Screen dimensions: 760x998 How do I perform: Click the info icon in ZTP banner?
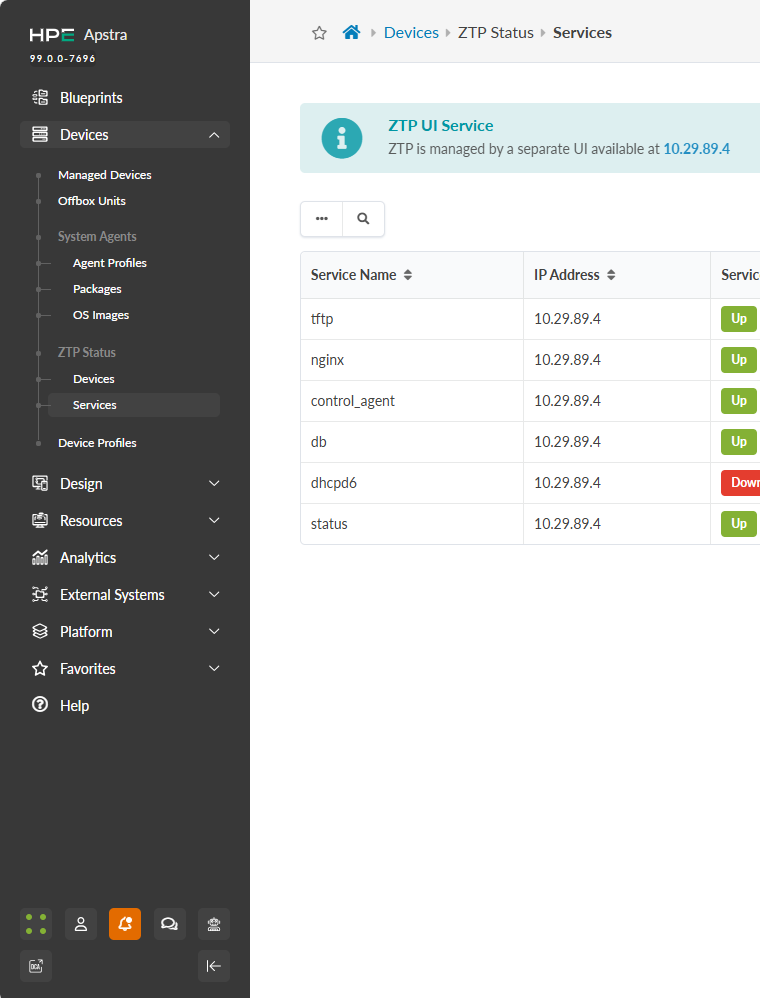342,138
